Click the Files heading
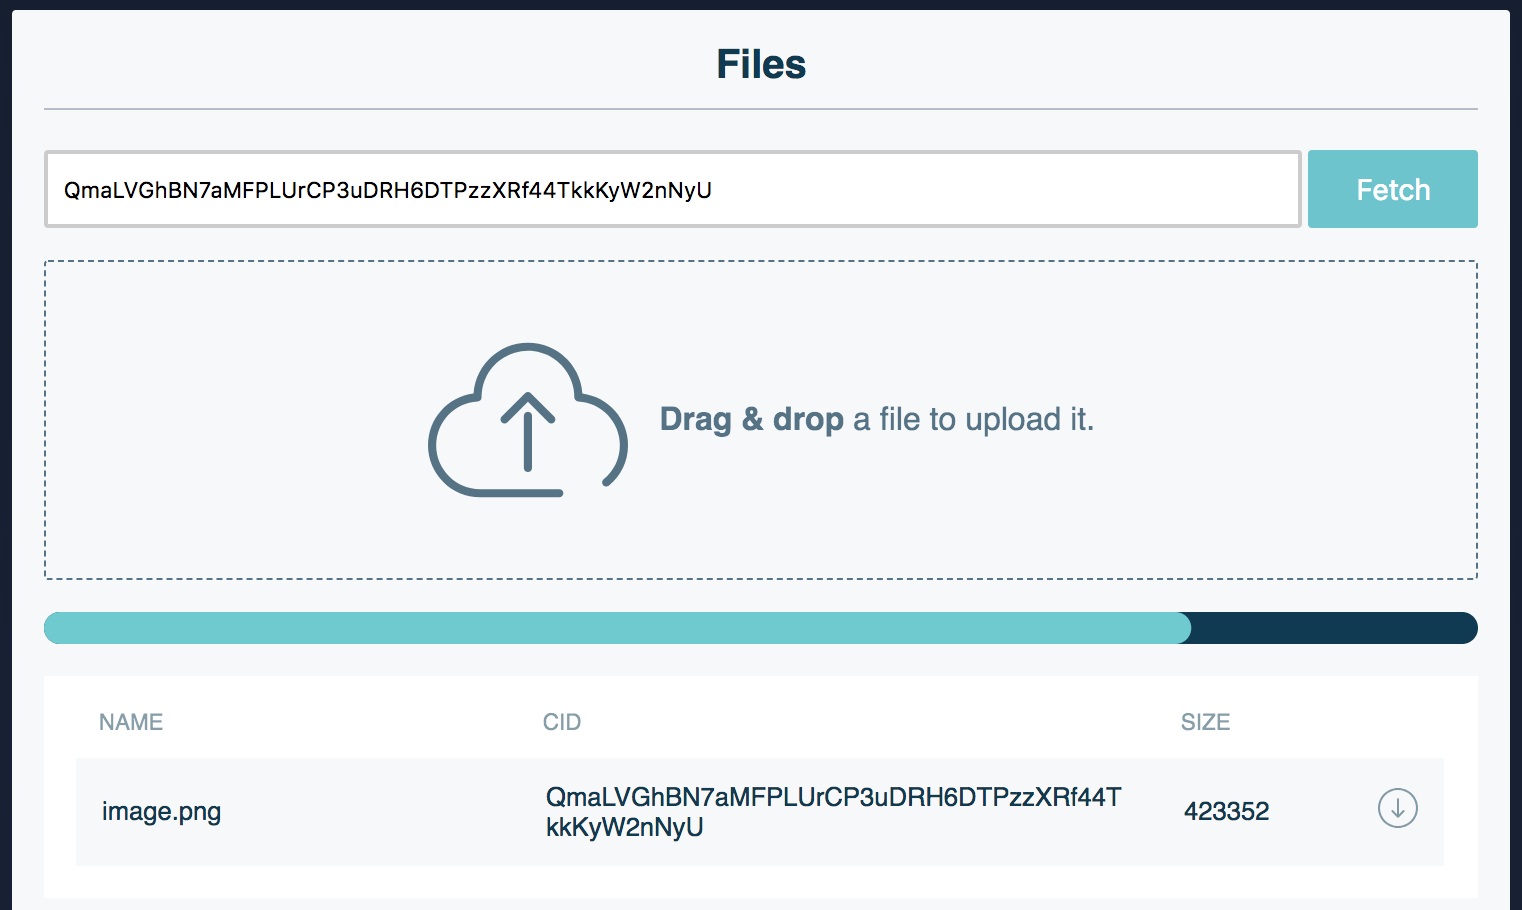Screen dimensions: 1522x910 [760, 64]
